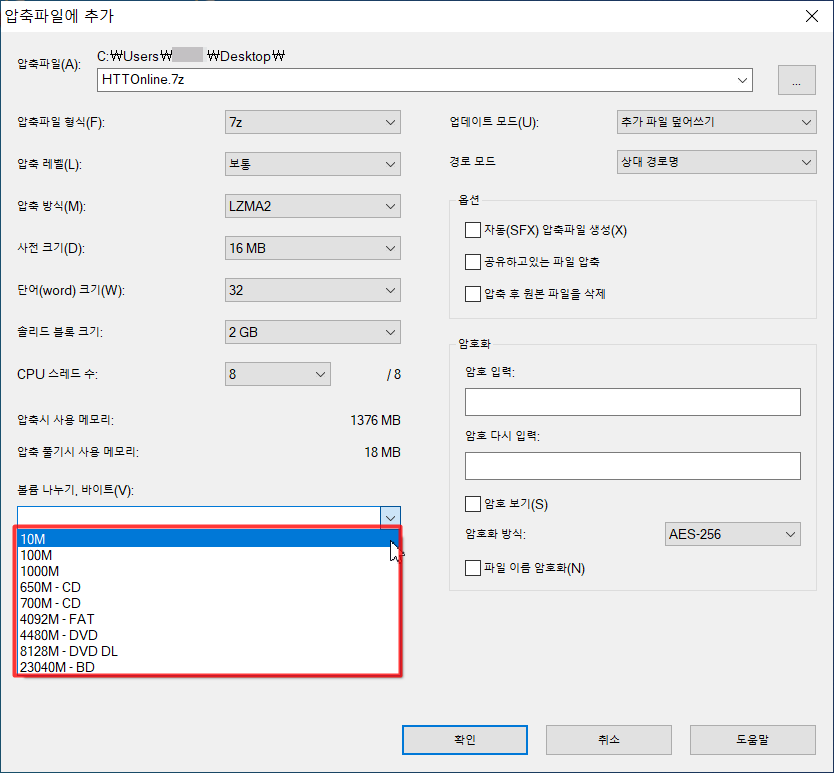This screenshot has height=773, width=834.
Task: Open the path mode 상대 경로명 dropdown
Action: pos(716,162)
